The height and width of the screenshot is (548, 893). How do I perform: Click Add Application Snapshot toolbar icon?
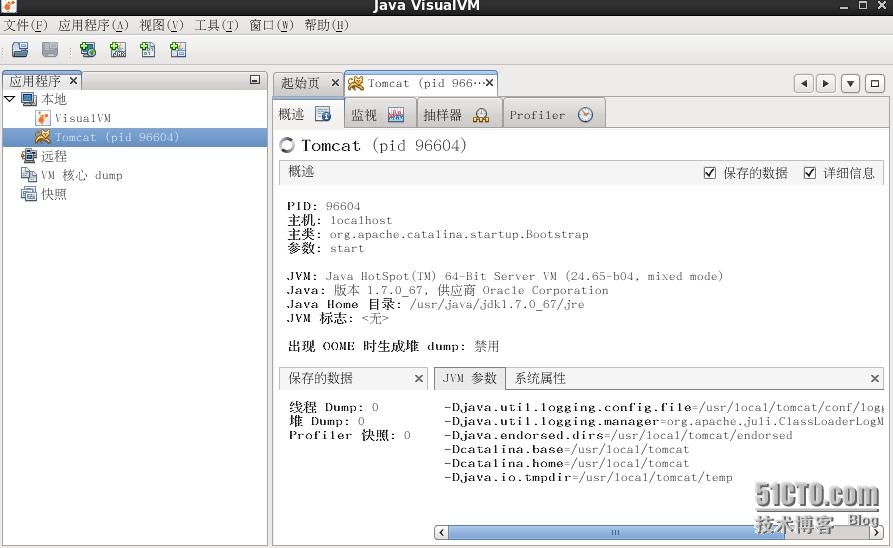[x=178, y=50]
